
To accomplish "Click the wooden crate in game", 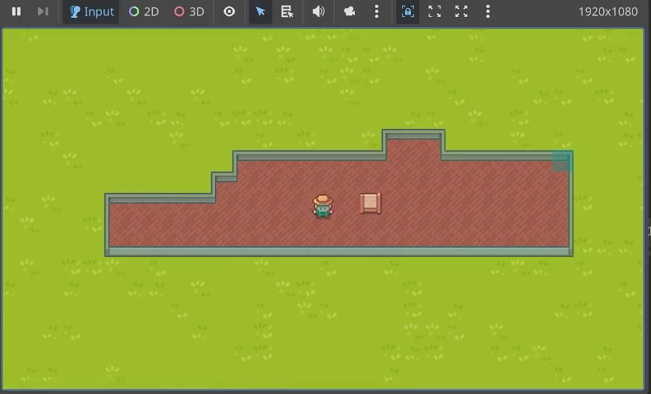I will 370,203.
